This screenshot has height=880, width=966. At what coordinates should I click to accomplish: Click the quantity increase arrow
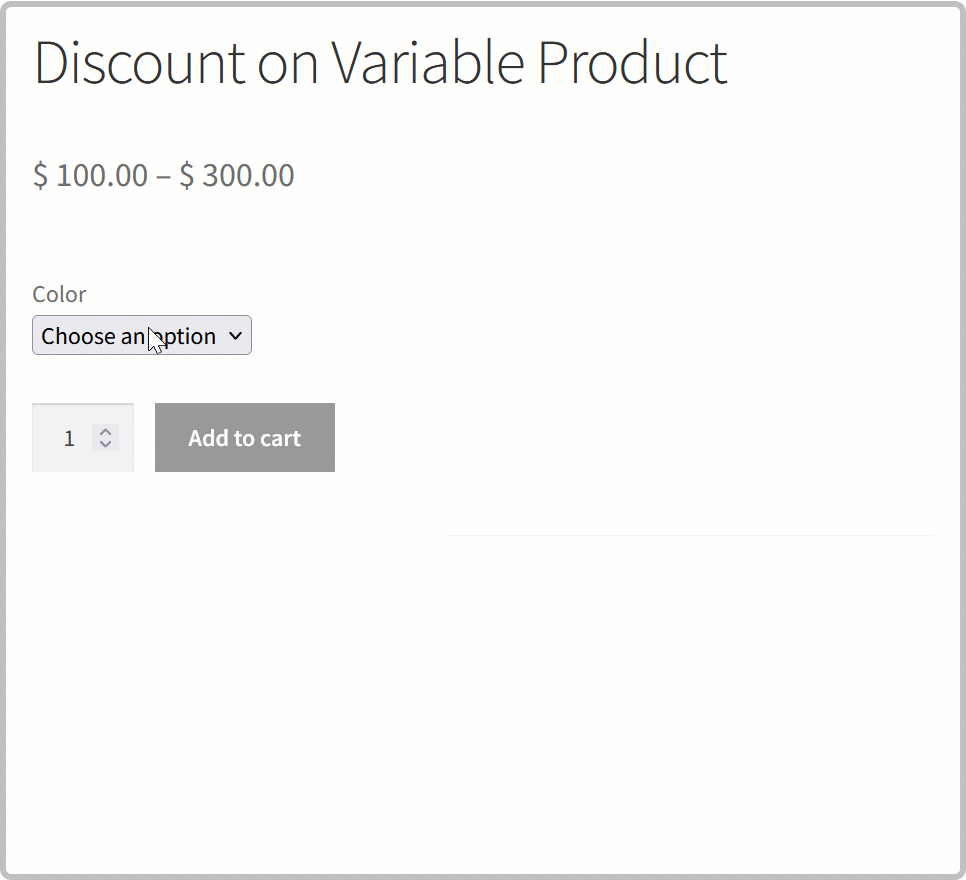[105, 431]
